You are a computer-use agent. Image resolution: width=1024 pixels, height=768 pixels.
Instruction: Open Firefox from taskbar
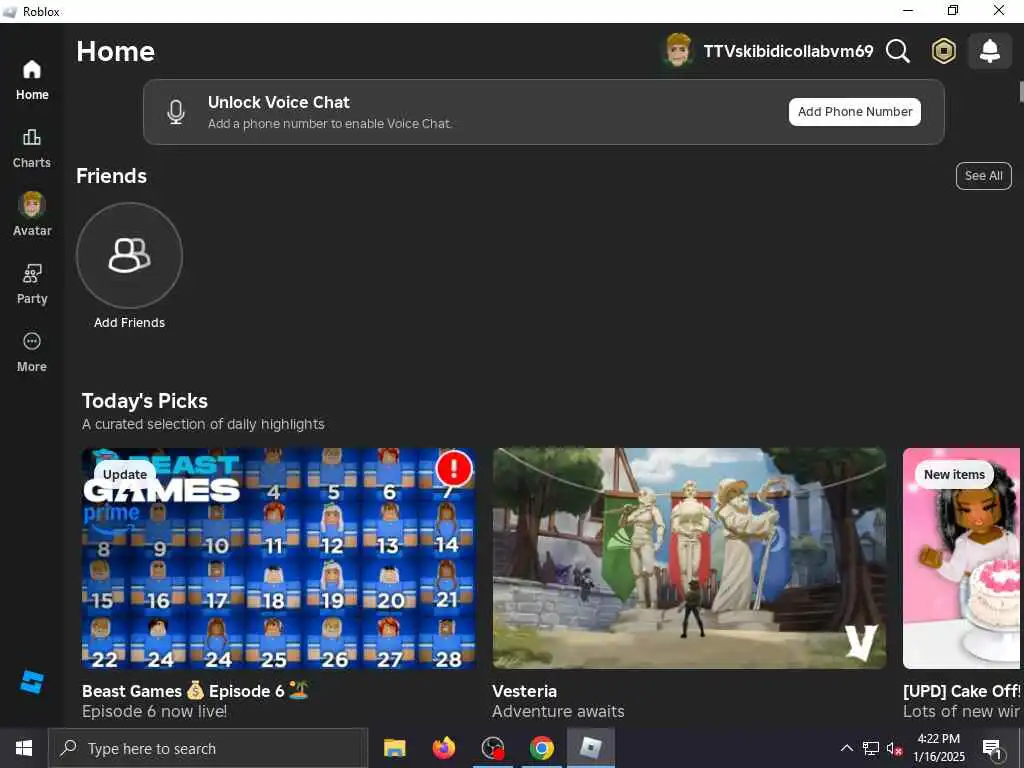pyautogui.click(x=443, y=748)
